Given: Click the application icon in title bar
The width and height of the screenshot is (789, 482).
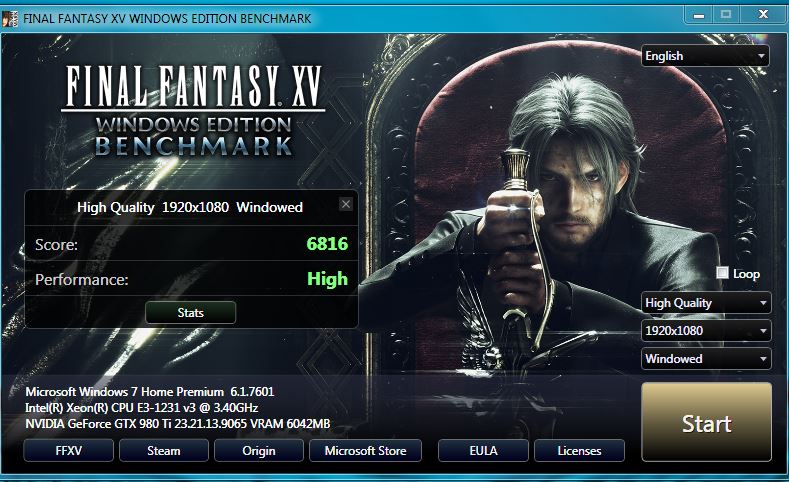Looking at the screenshot, I should [x=10, y=18].
